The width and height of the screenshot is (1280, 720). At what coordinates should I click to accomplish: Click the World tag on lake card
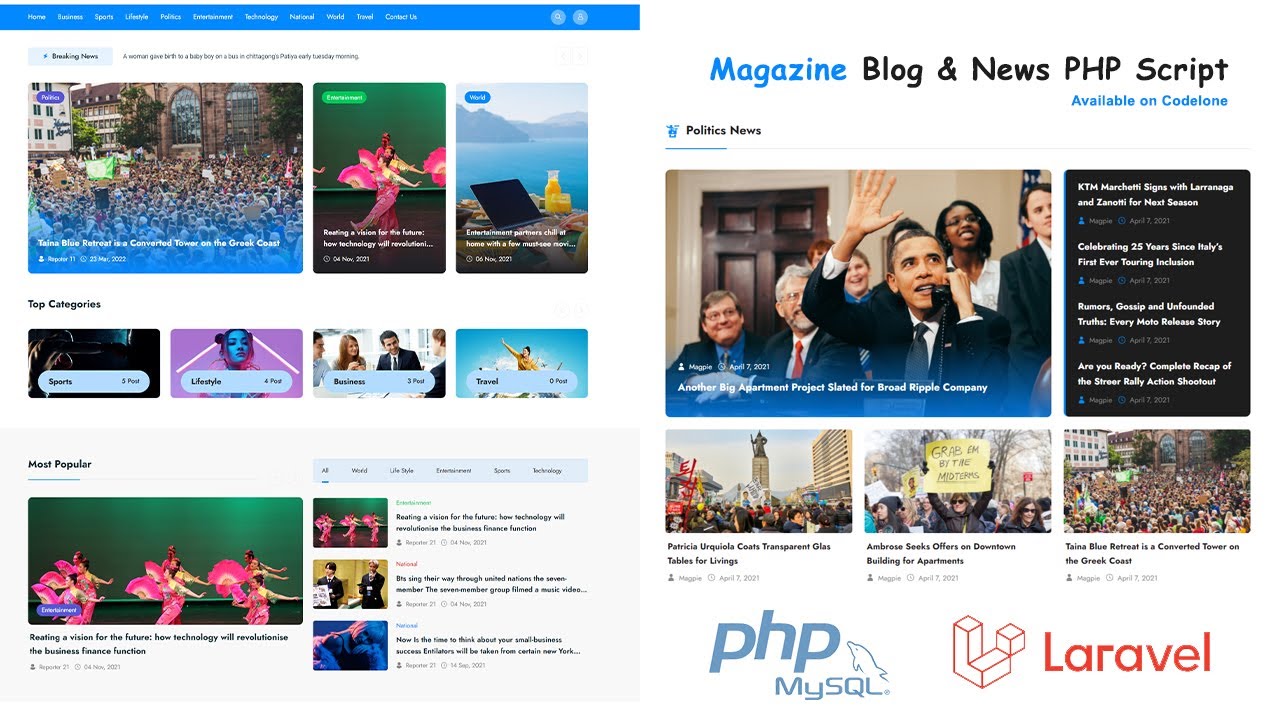coord(477,98)
